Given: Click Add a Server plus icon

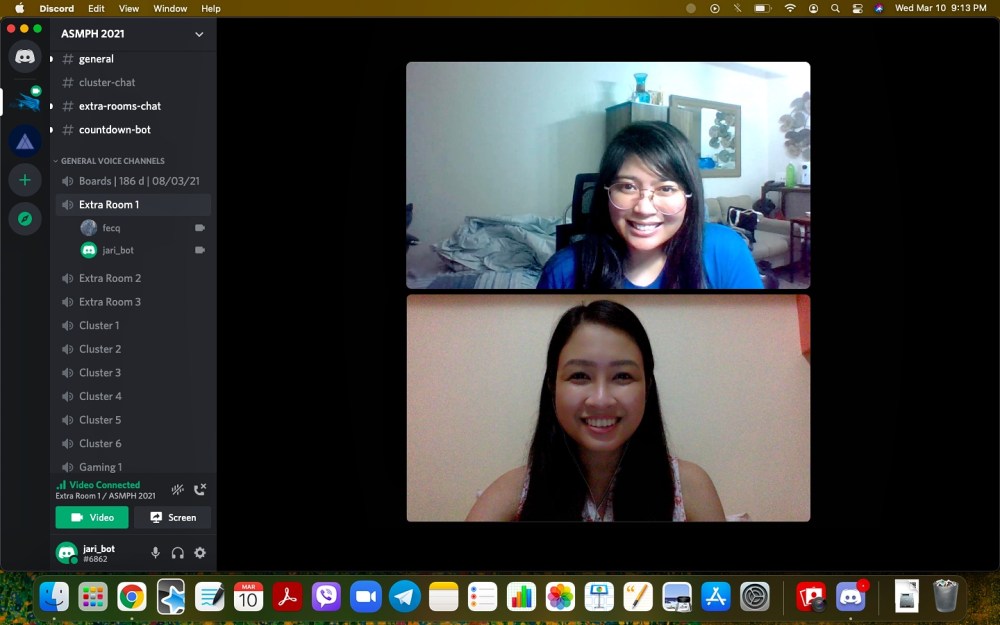Looking at the screenshot, I should coord(25,180).
